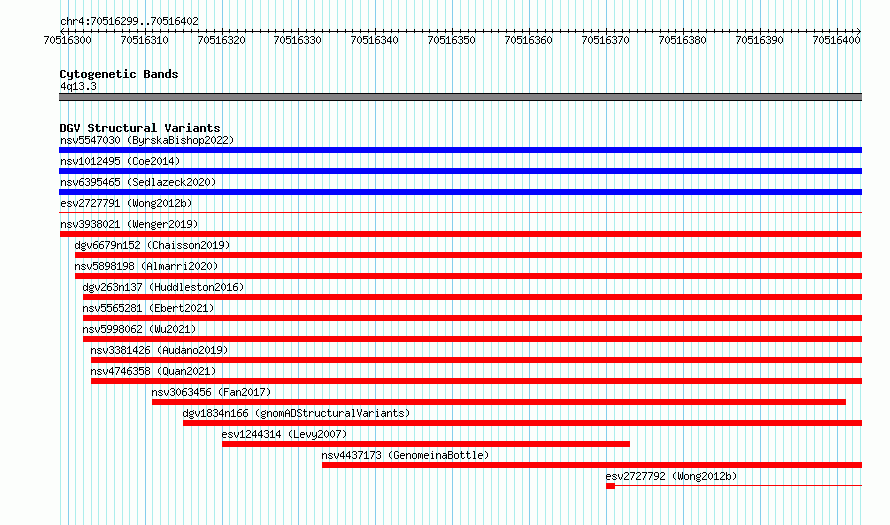Open the nsv6395465 (Sedlazeck2020) variant label
The height and width of the screenshot is (525, 890).
pyautogui.click(x=138, y=182)
